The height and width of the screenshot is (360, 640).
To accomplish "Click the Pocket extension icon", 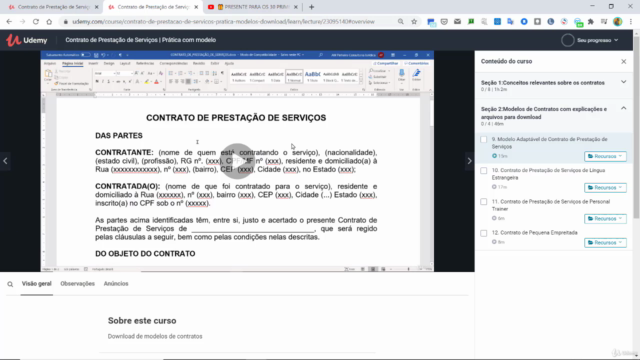I will 444,22.
